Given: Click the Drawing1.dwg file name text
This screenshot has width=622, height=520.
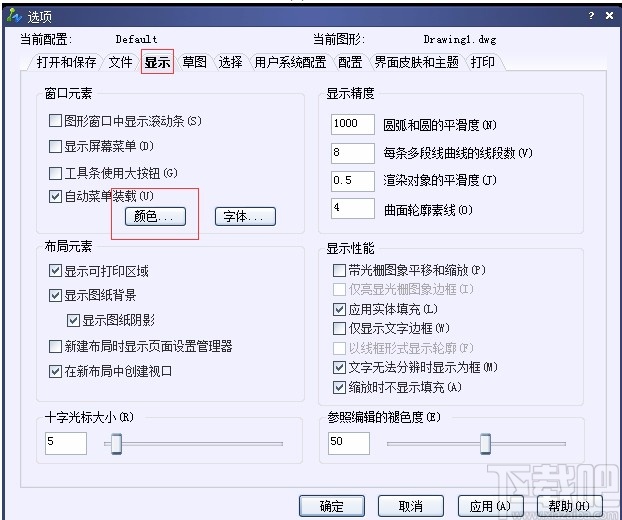Looking at the screenshot, I should (x=460, y=39).
